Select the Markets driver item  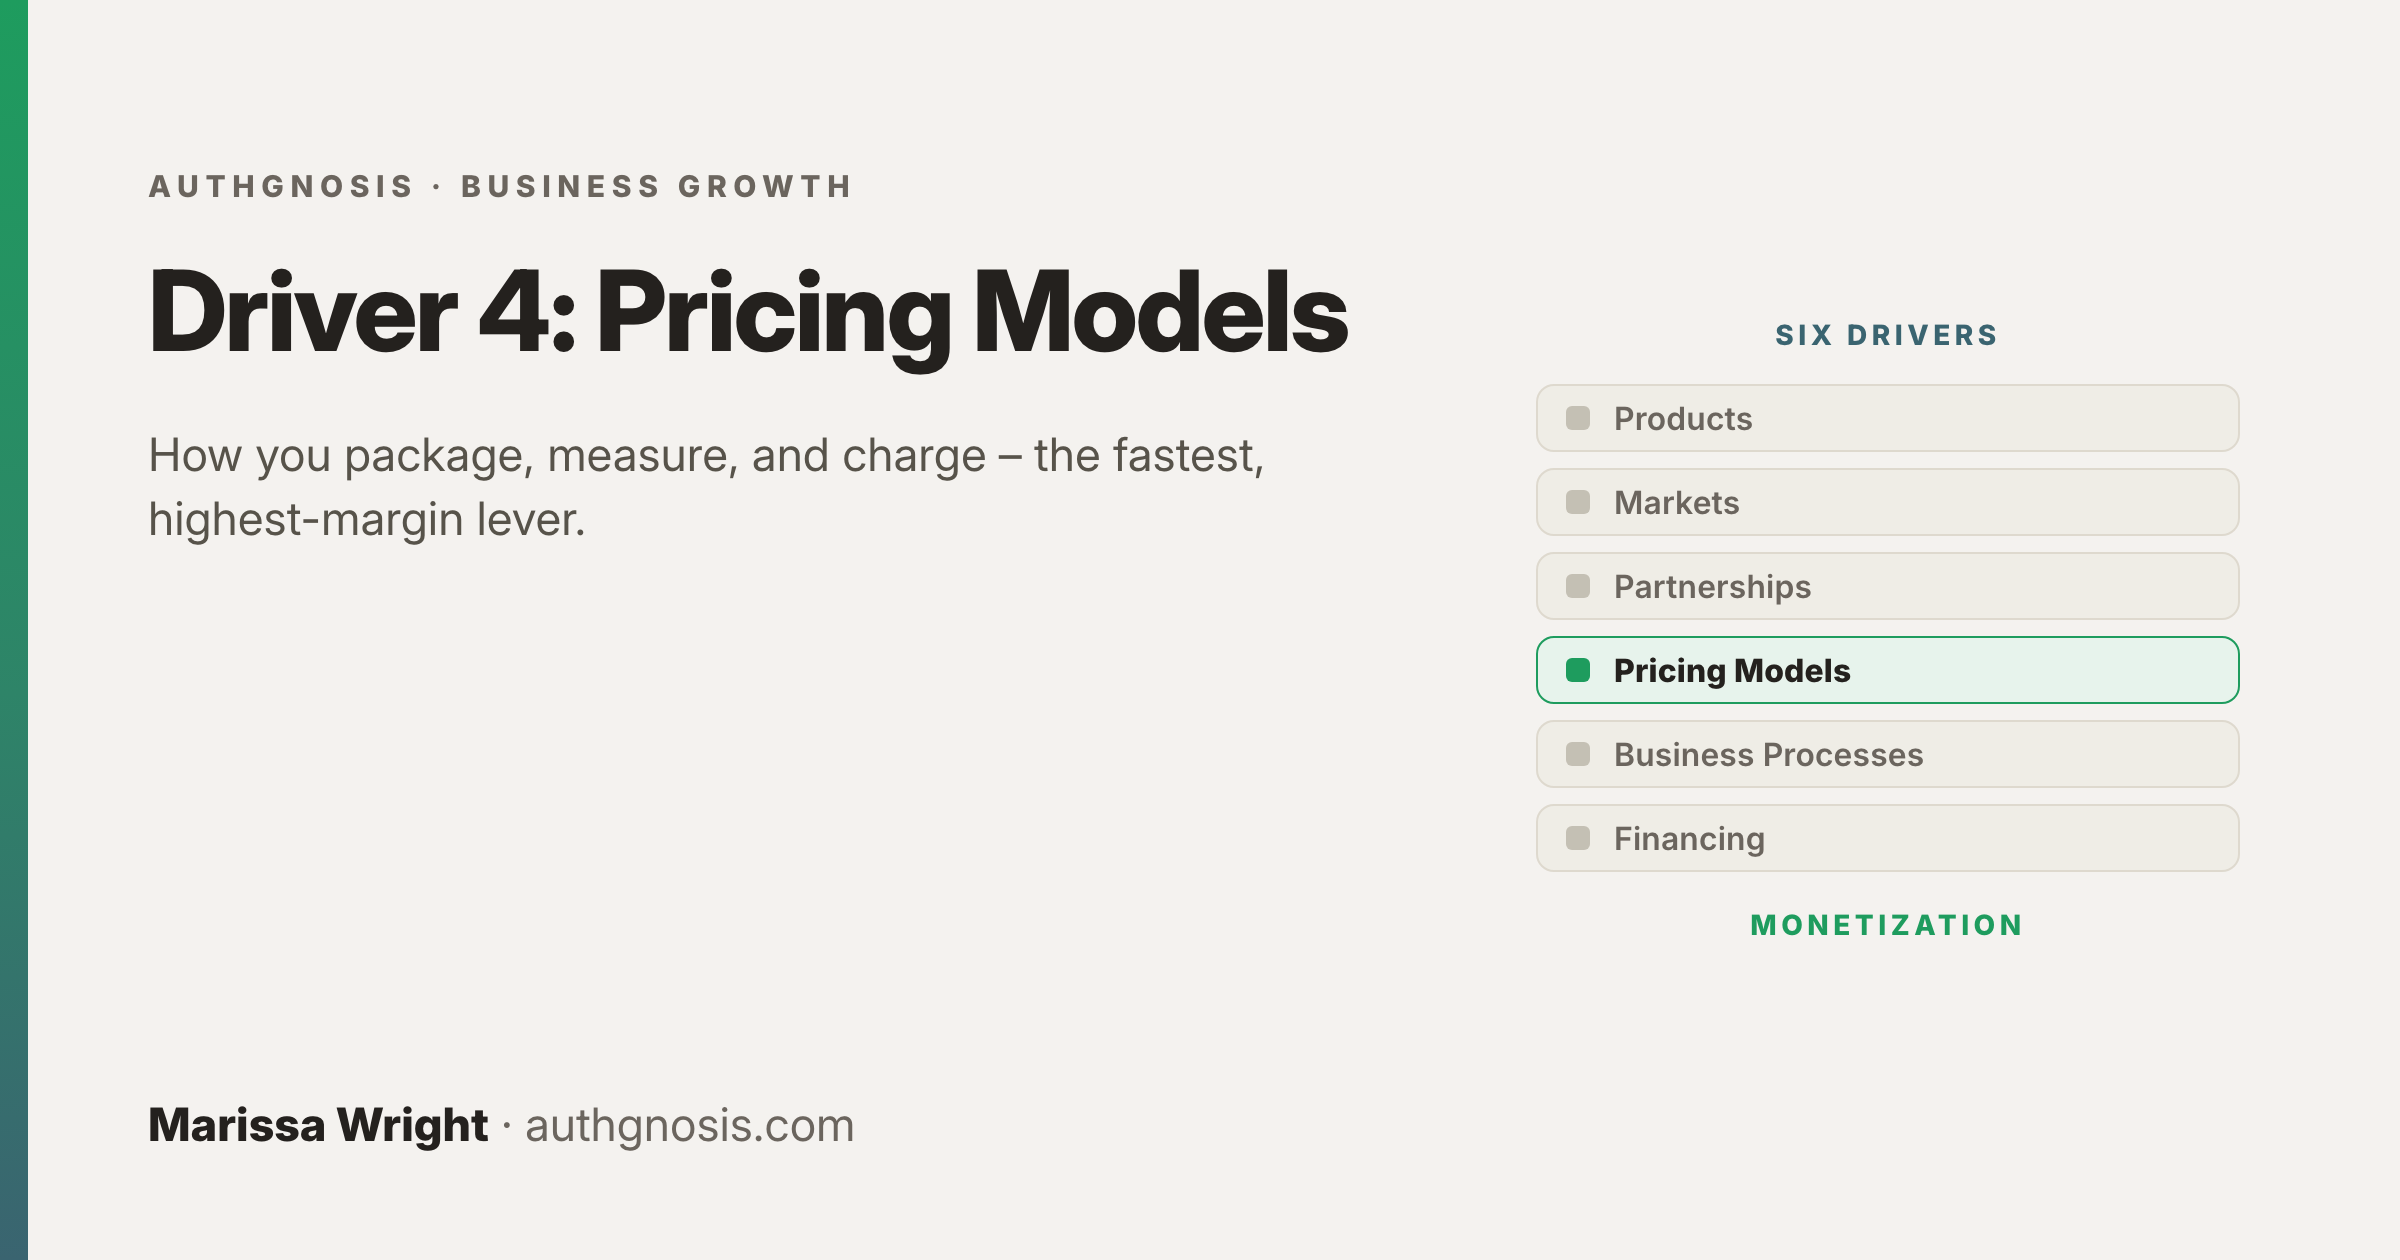1887,502
